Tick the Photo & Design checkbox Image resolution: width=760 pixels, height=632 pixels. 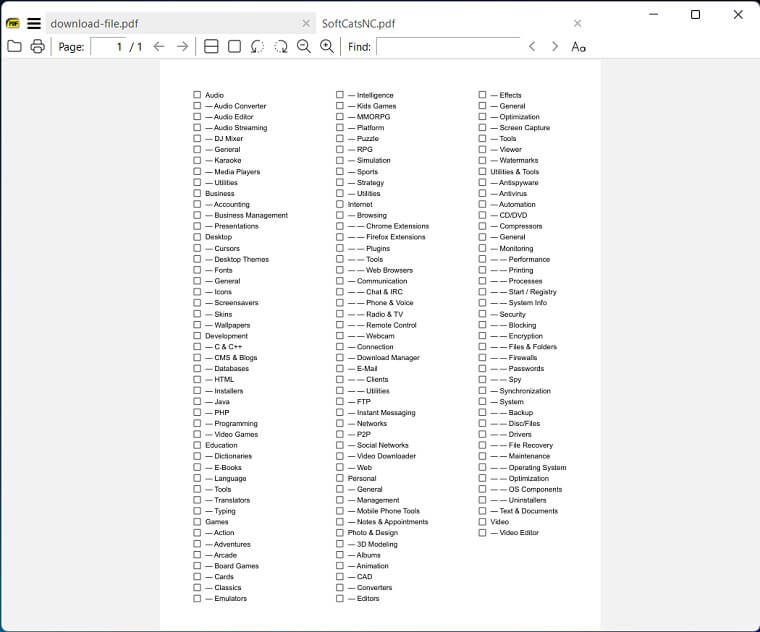tap(340, 532)
